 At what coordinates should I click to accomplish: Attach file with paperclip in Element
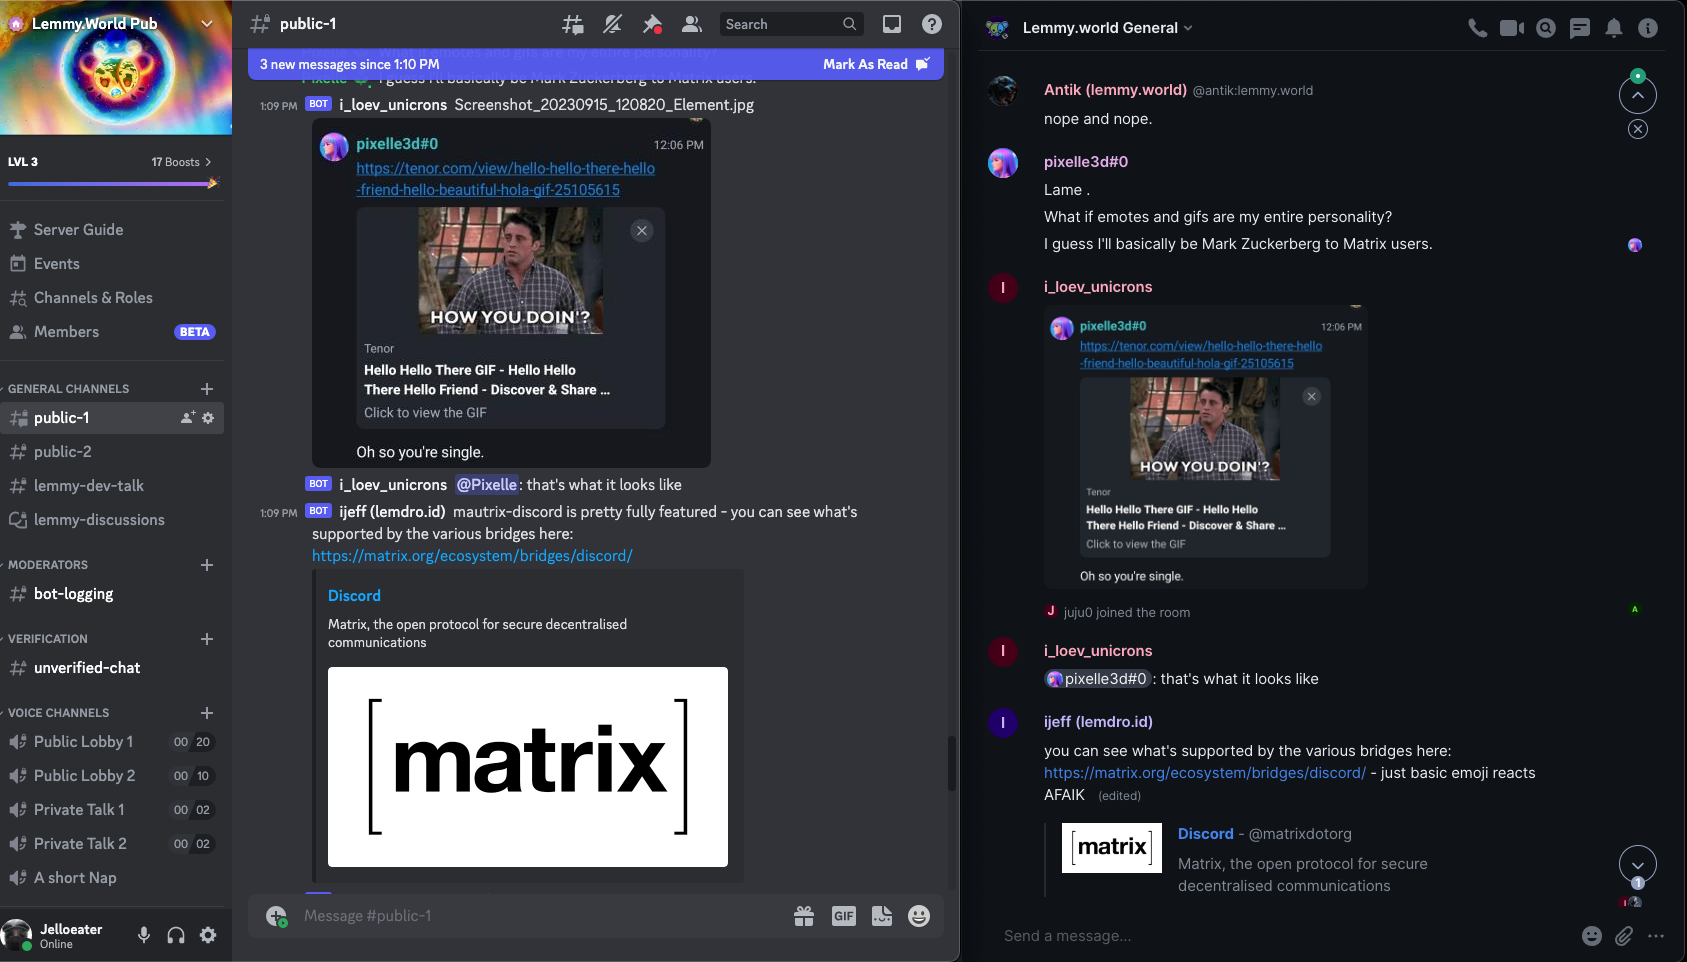coord(1624,936)
